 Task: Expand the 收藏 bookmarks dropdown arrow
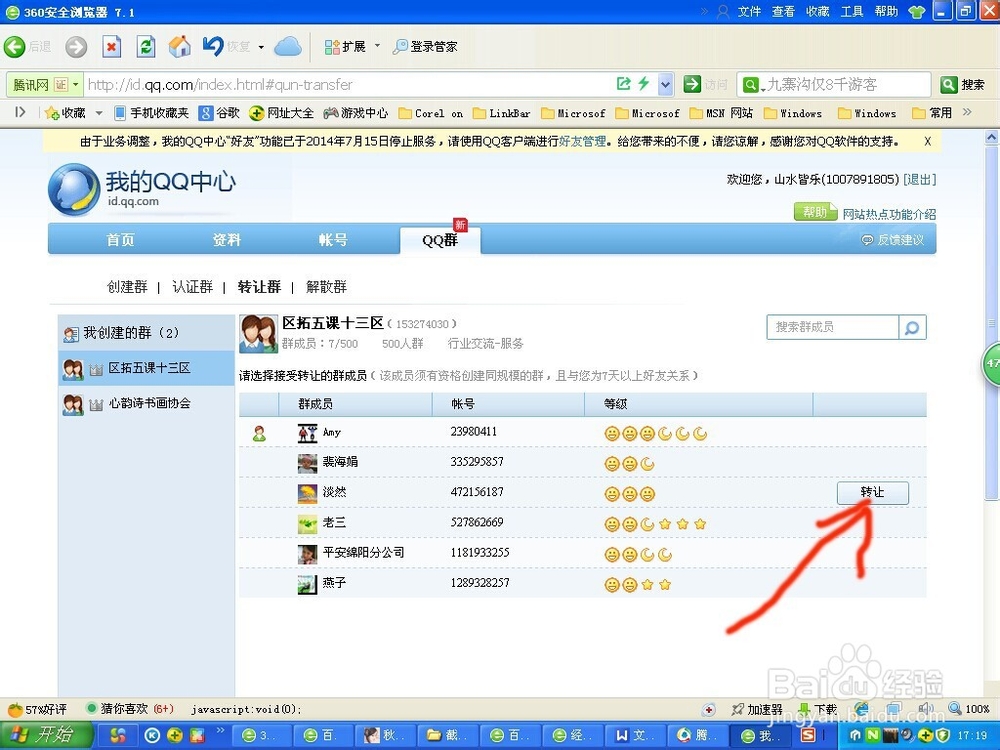point(99,114)
